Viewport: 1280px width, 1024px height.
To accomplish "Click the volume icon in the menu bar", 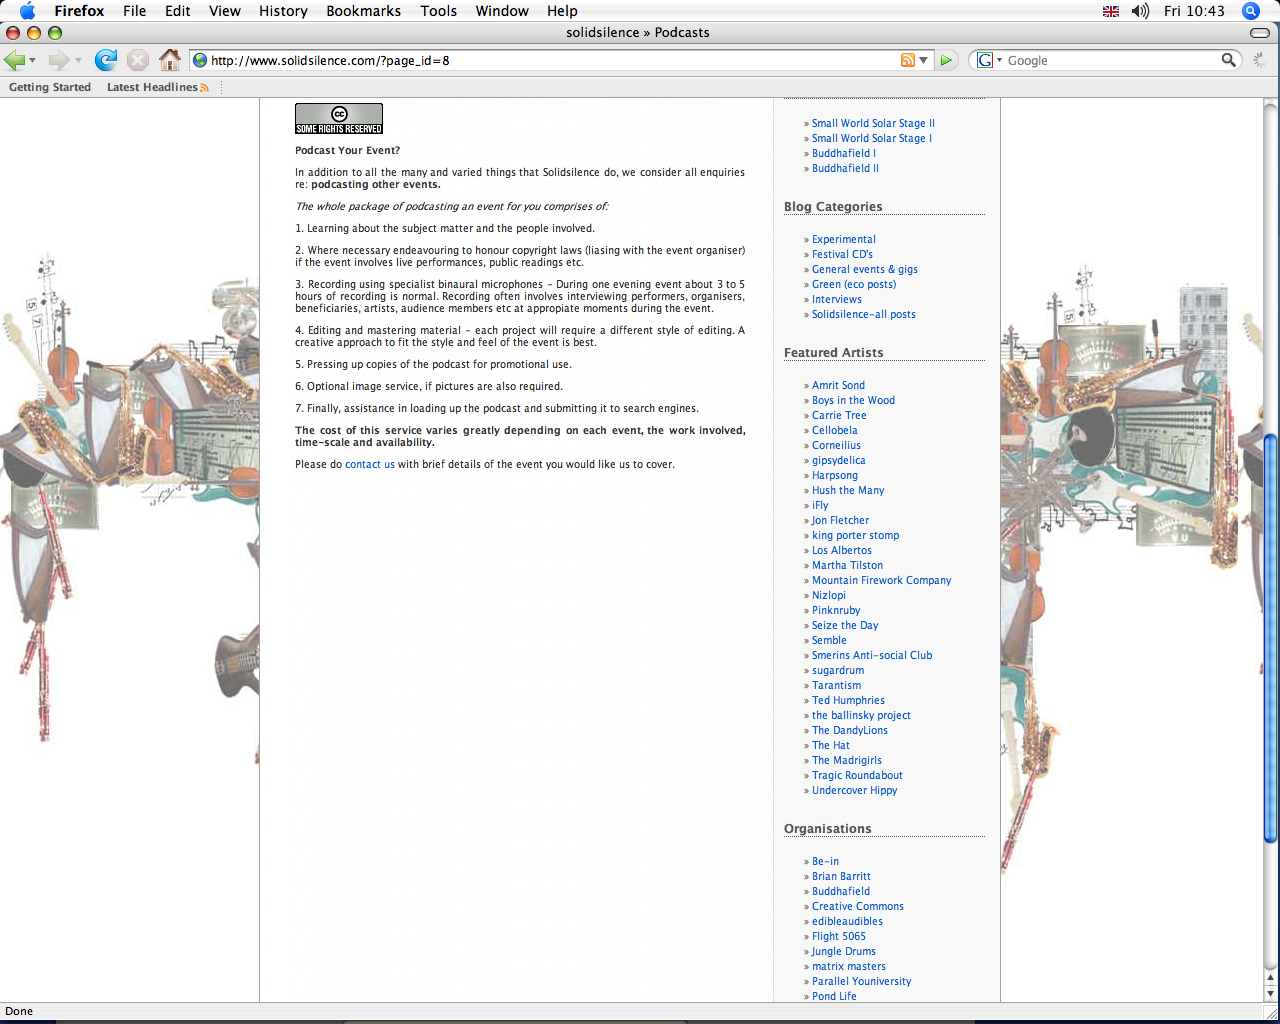I will tap(1140, 11).
